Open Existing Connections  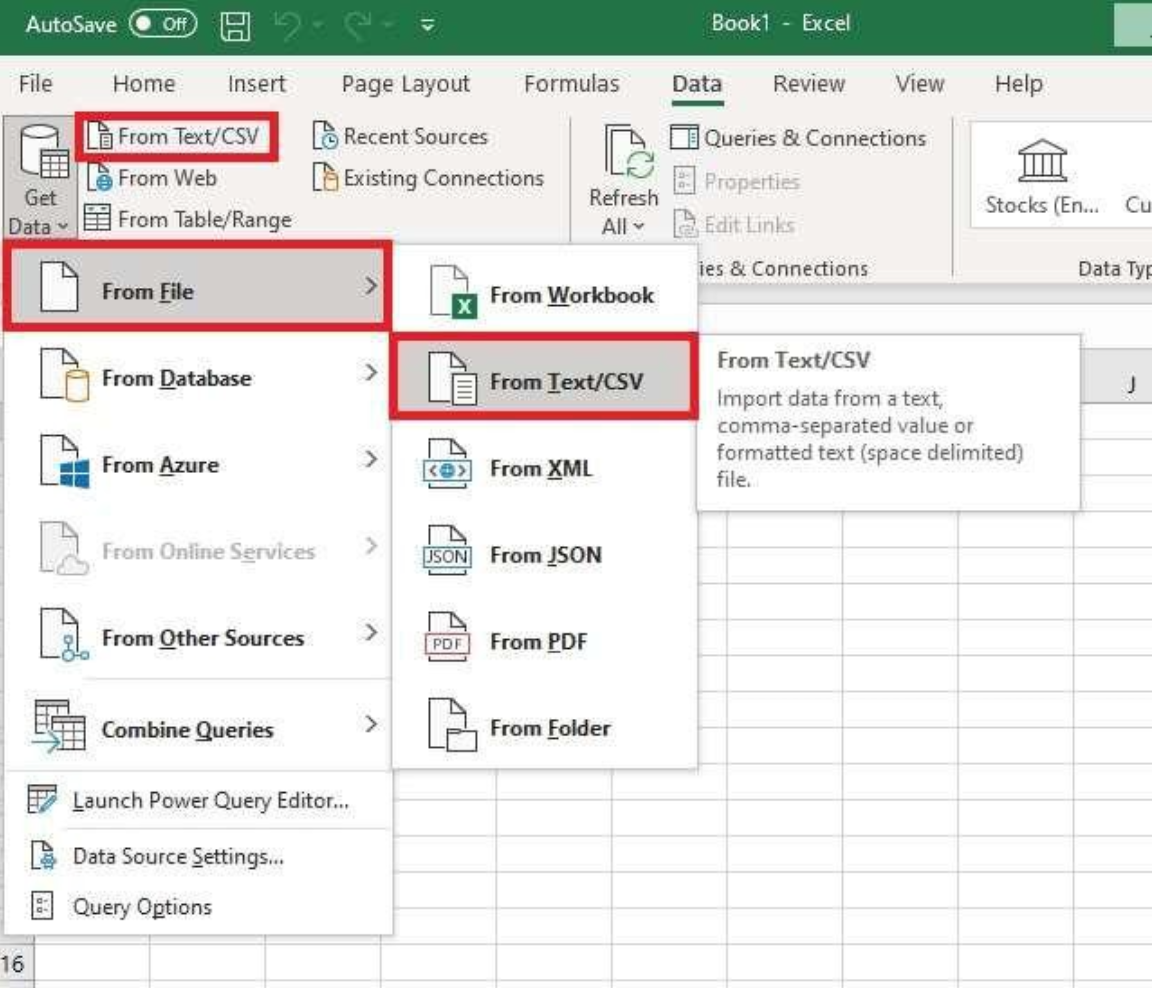[428, 179]
